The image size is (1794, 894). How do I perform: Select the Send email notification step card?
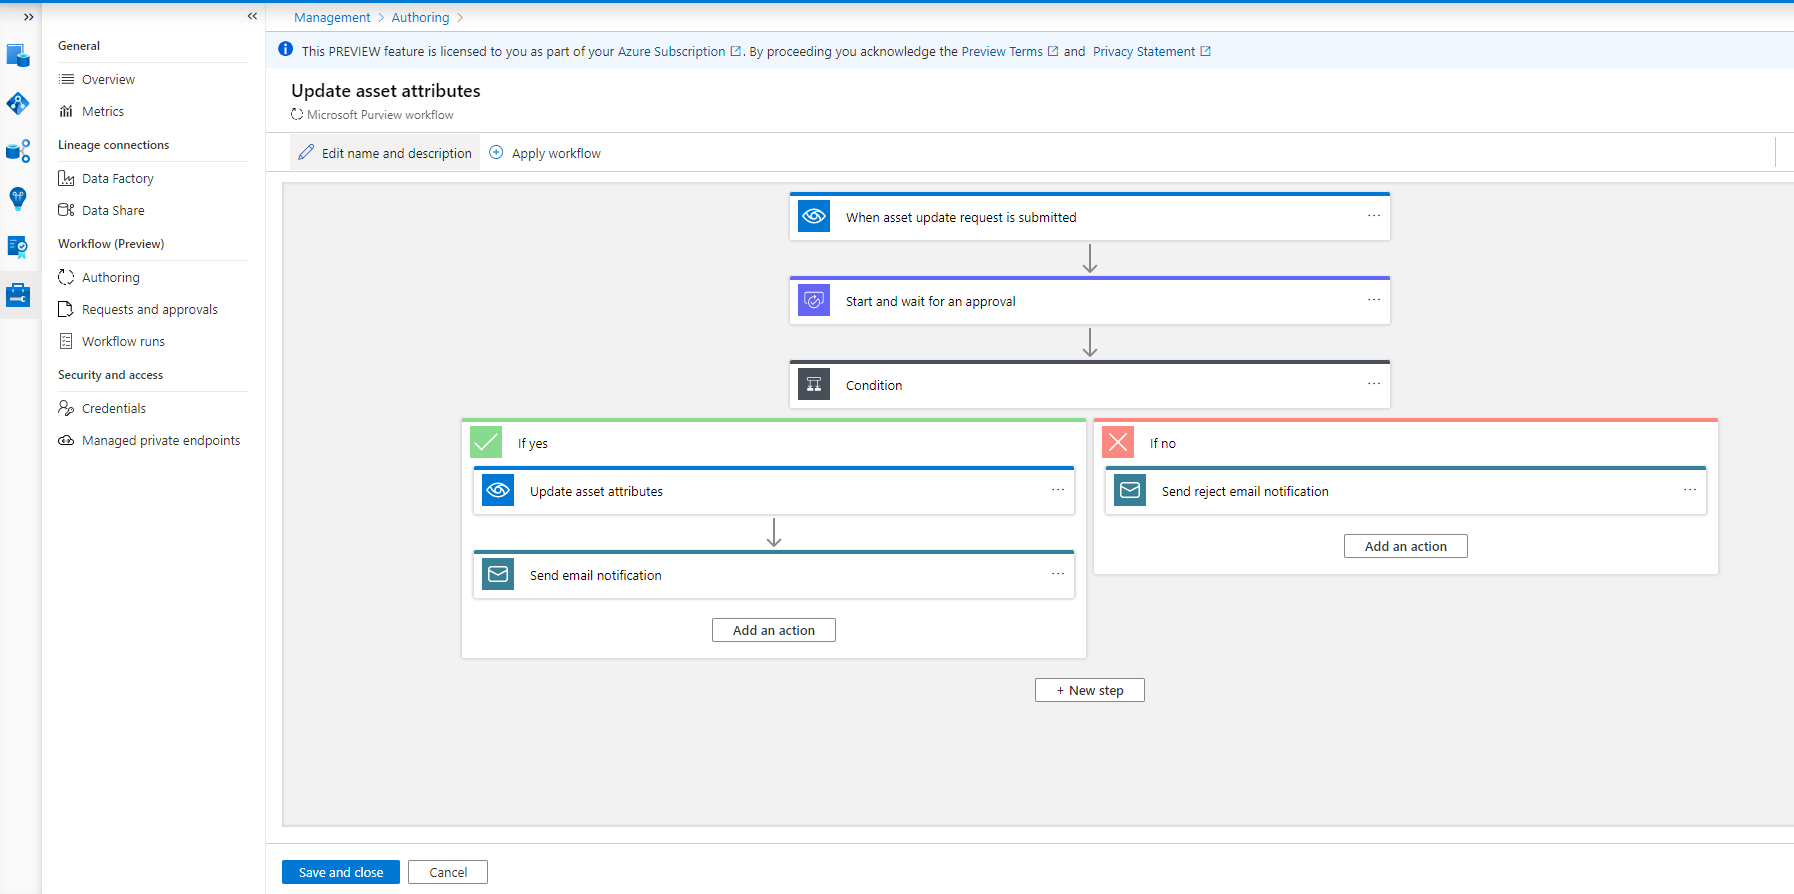[x=774, y=574]
